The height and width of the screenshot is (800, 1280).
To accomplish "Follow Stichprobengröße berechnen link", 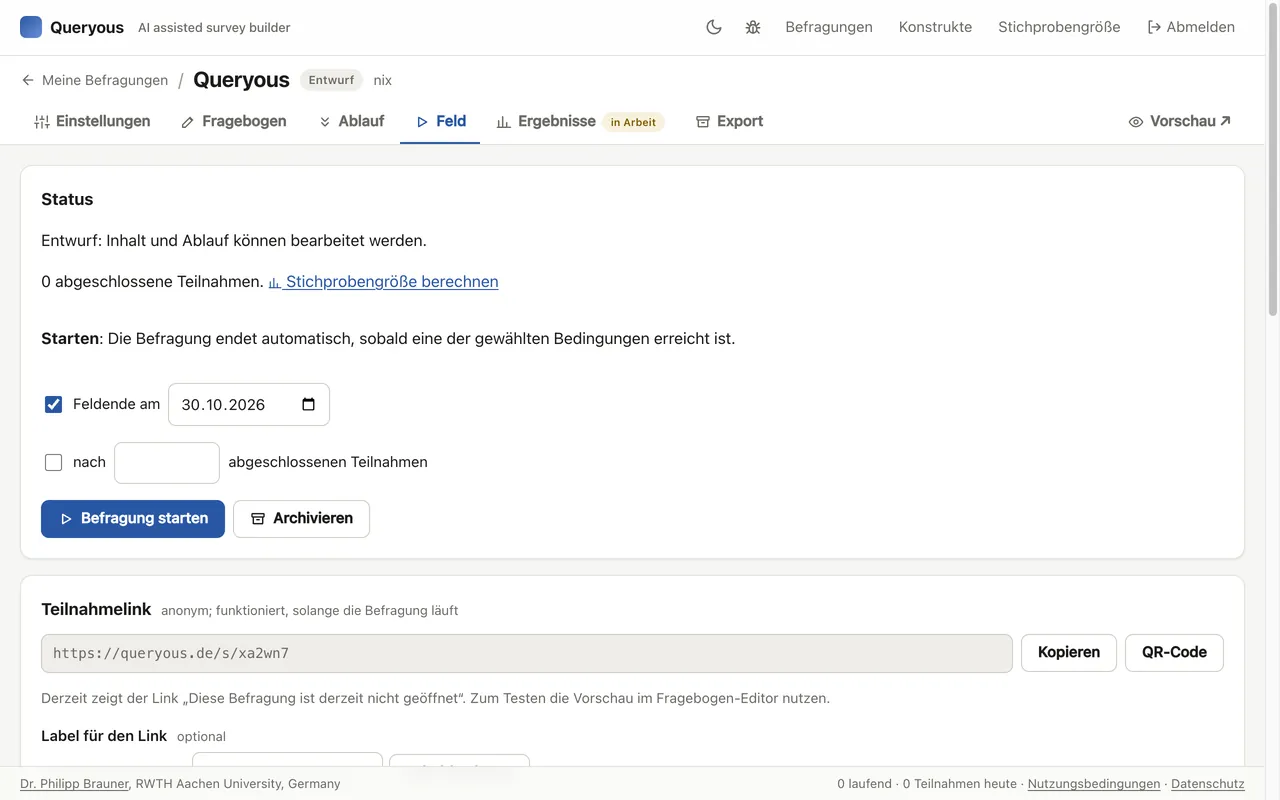I will pyautogui.click(x=383, y=282).
